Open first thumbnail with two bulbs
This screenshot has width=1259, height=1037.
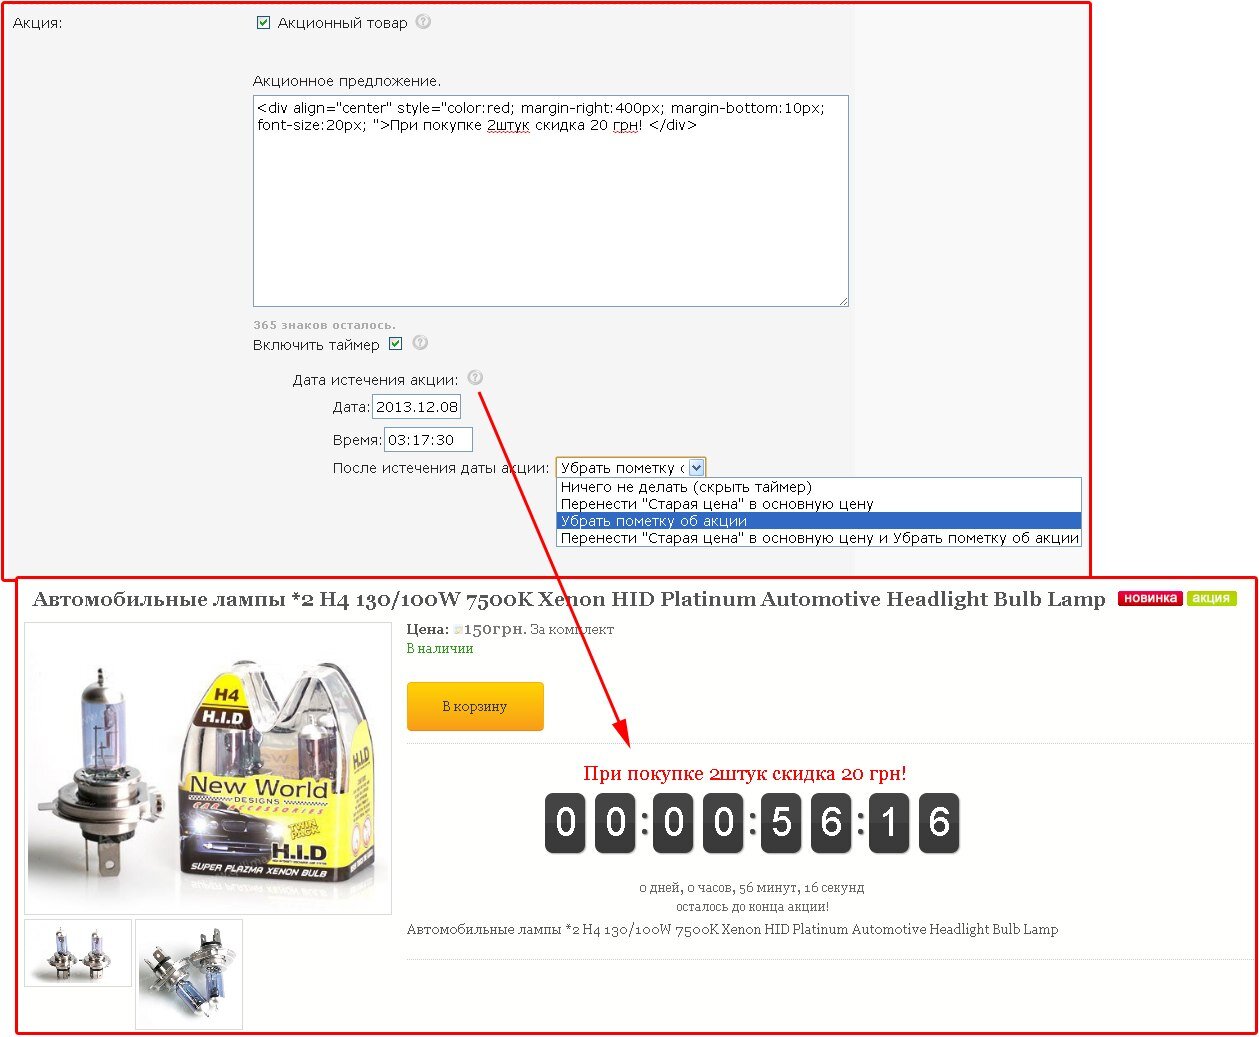coord(78,953)
